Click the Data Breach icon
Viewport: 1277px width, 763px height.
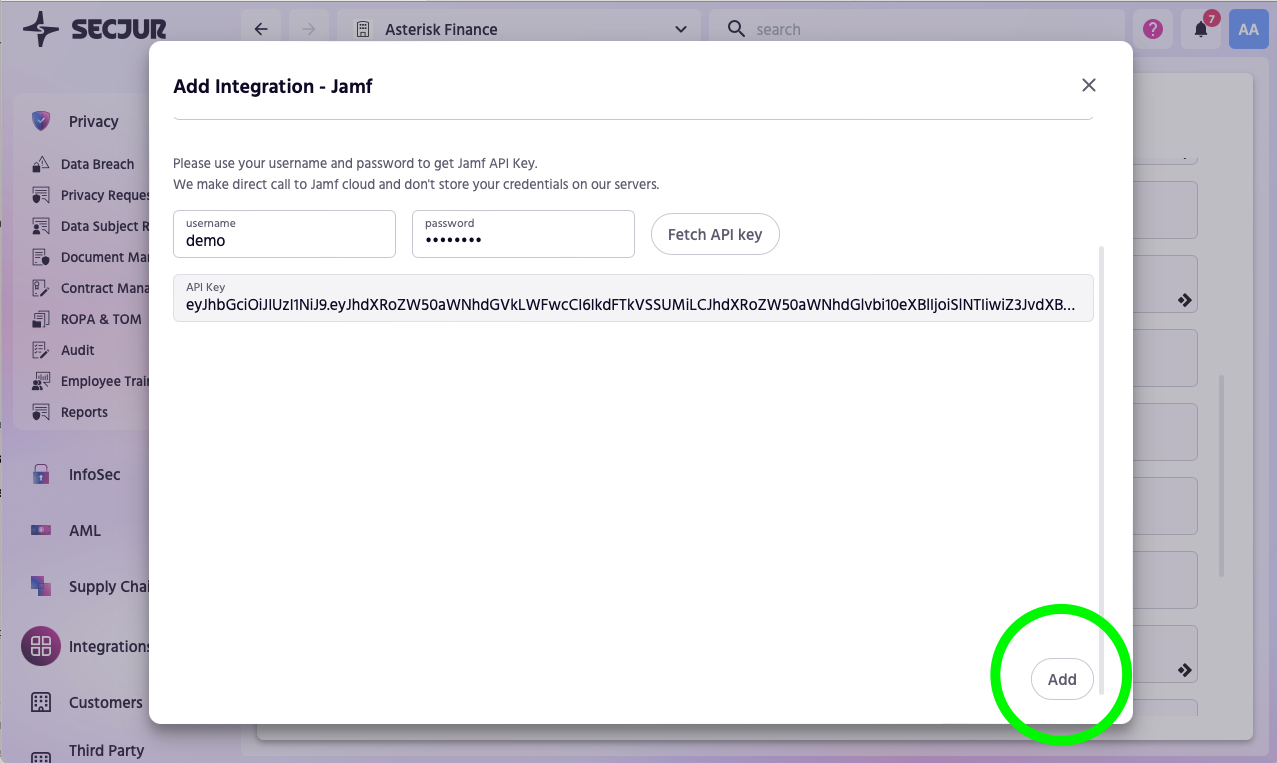41,164
